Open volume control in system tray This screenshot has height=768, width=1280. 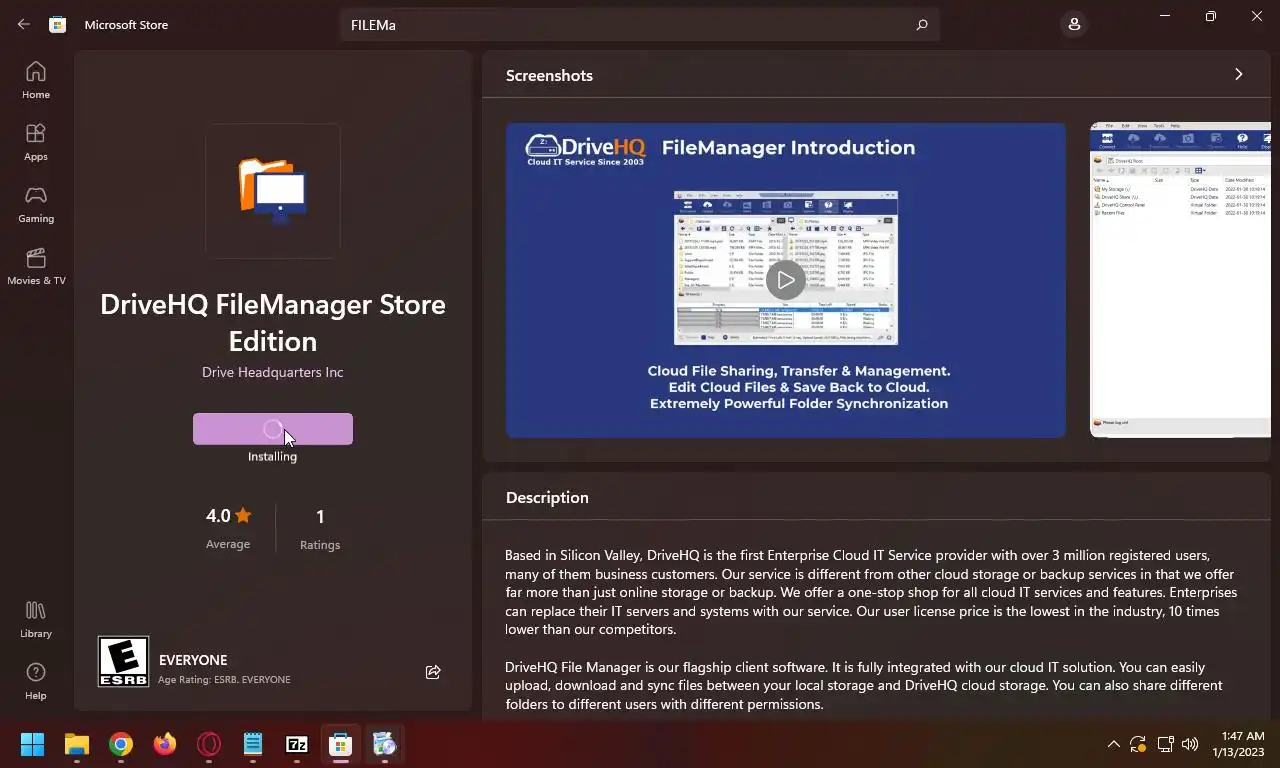(1190, 744)
